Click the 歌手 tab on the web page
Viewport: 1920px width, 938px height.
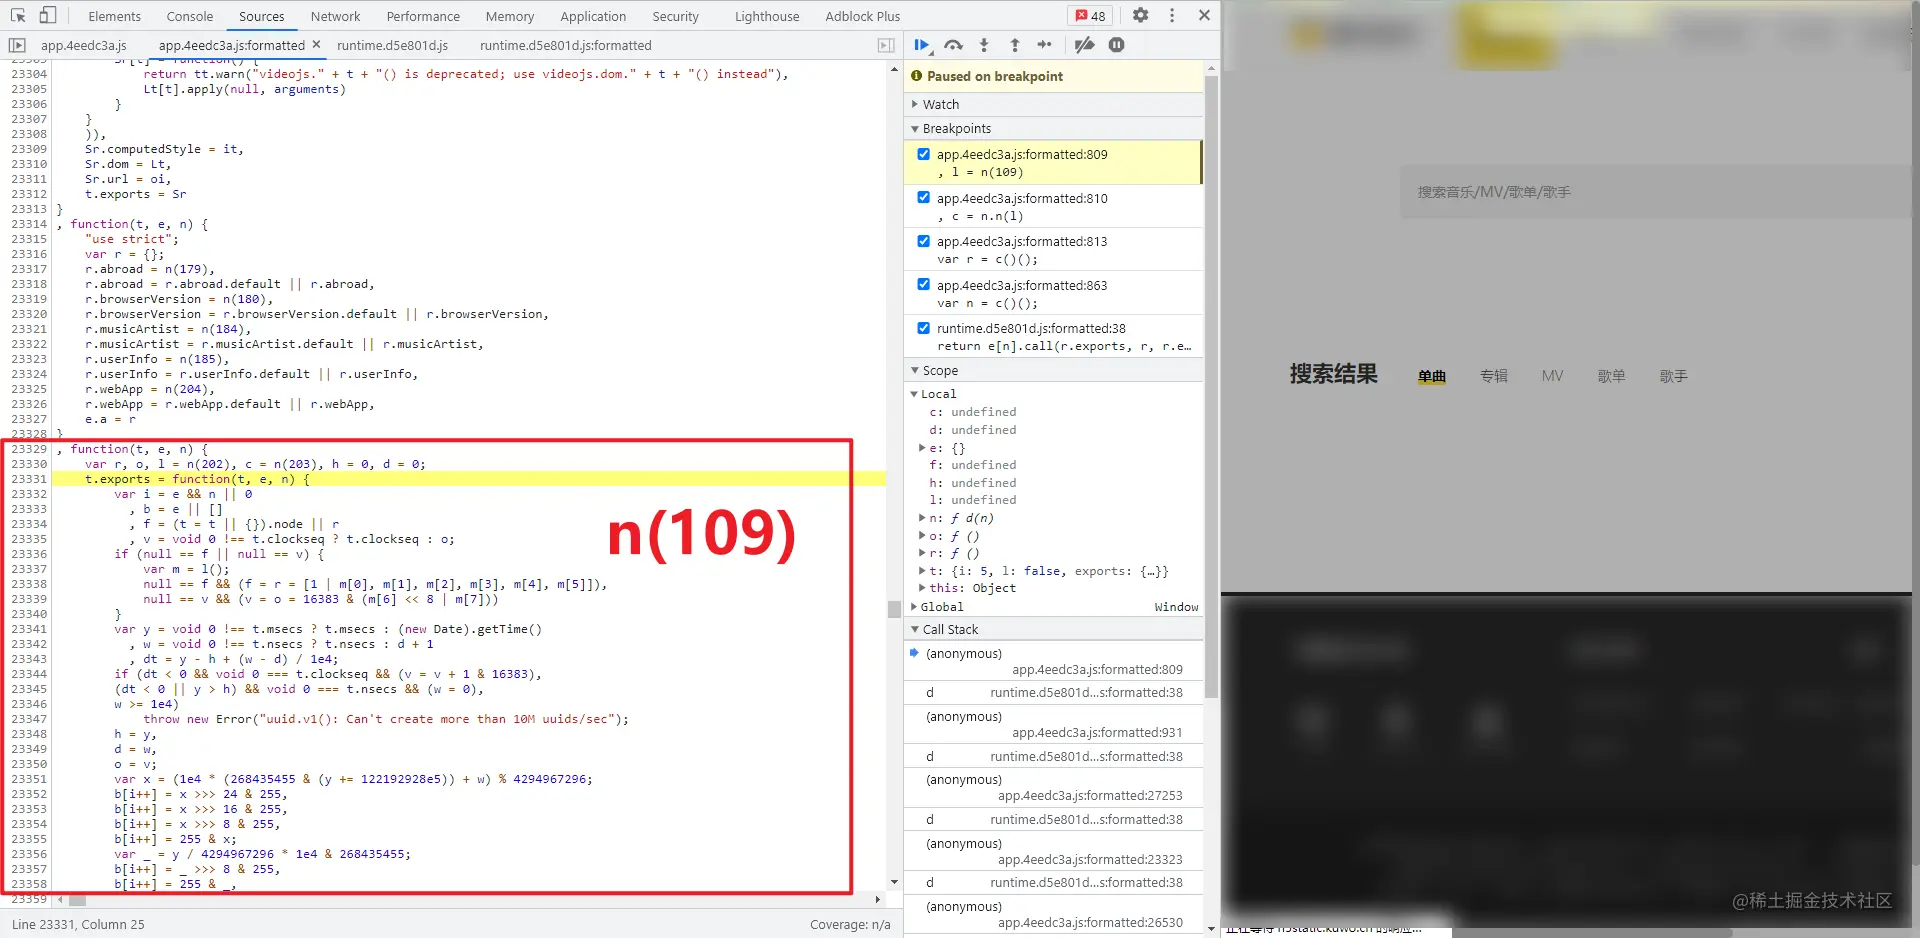click(1673, 376)
